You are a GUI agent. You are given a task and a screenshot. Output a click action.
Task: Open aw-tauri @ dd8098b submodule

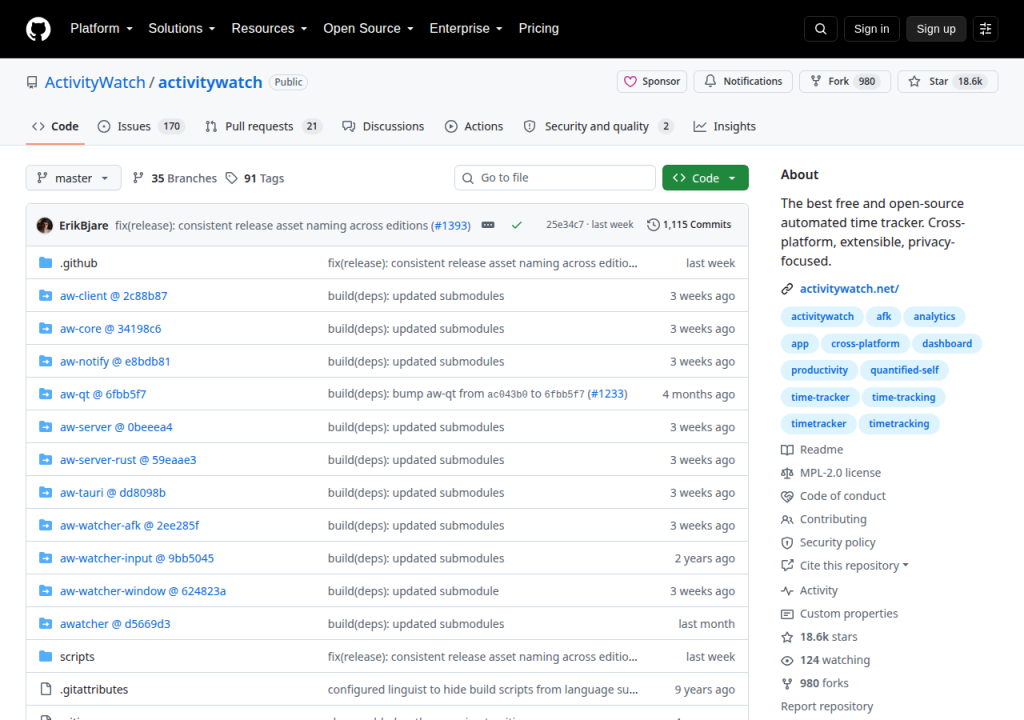tap(112, 493)
